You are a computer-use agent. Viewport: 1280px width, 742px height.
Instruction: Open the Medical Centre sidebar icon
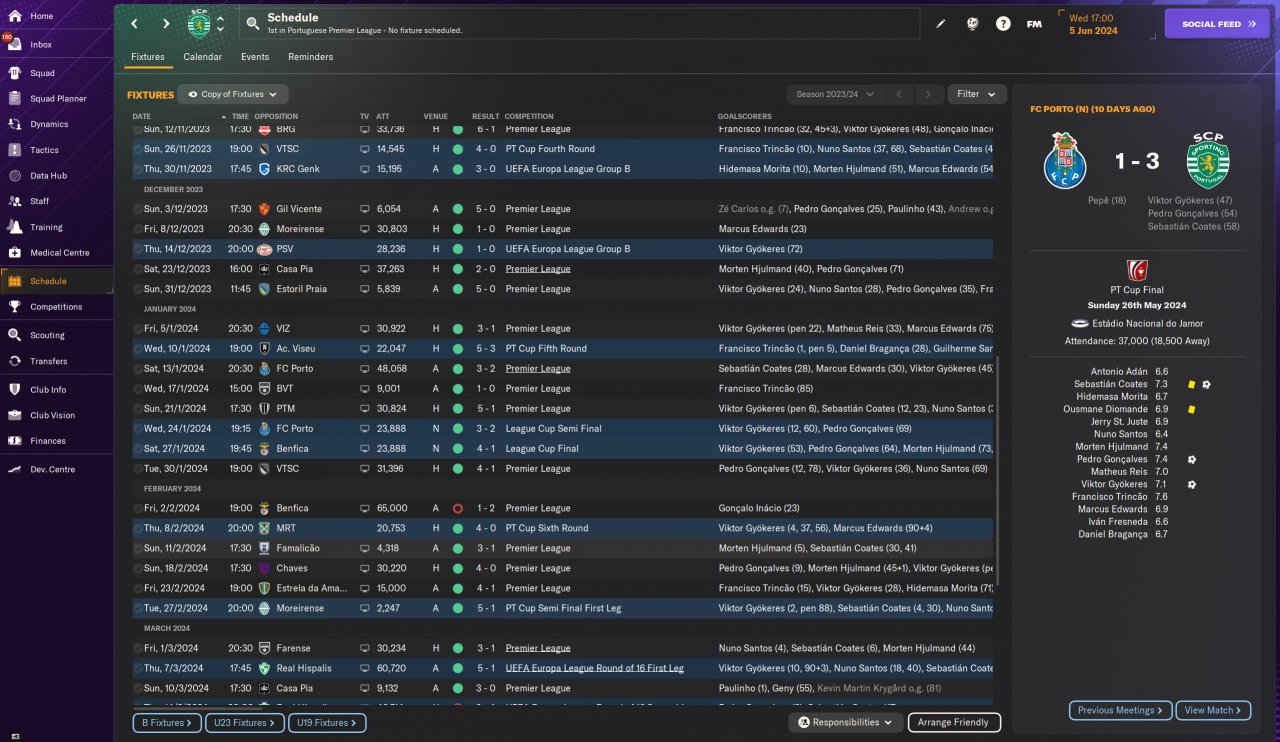point(15,253)
